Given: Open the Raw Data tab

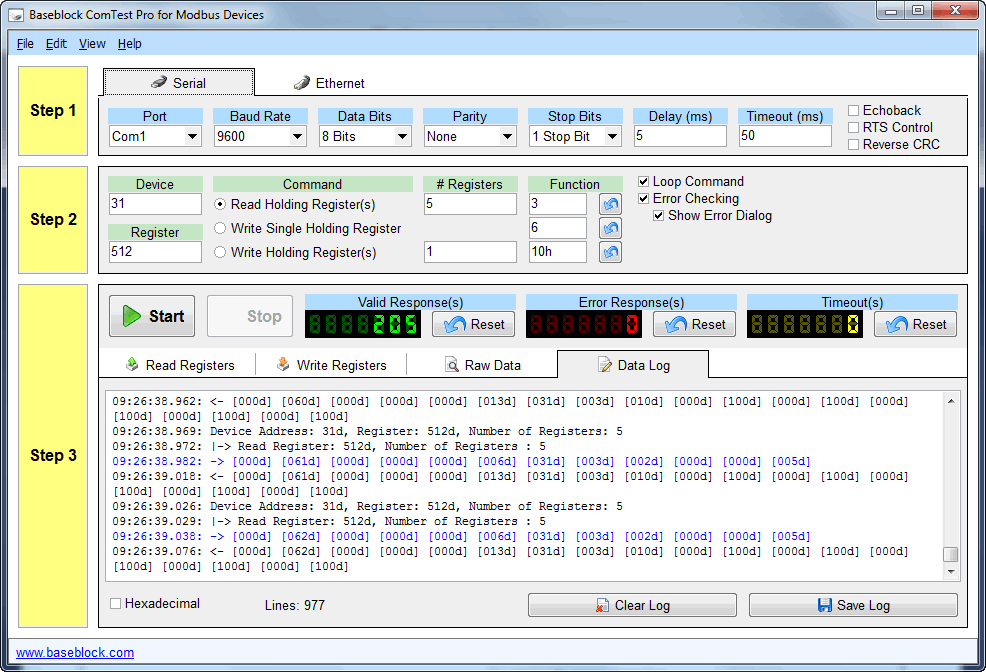Looking at the screenshot, I should 482,365.
